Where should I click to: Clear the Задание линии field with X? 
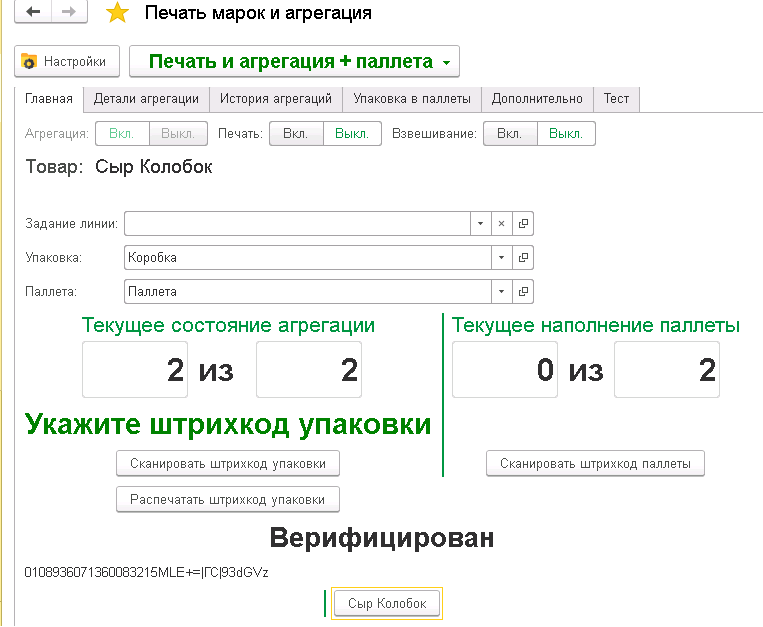(502, 224)
